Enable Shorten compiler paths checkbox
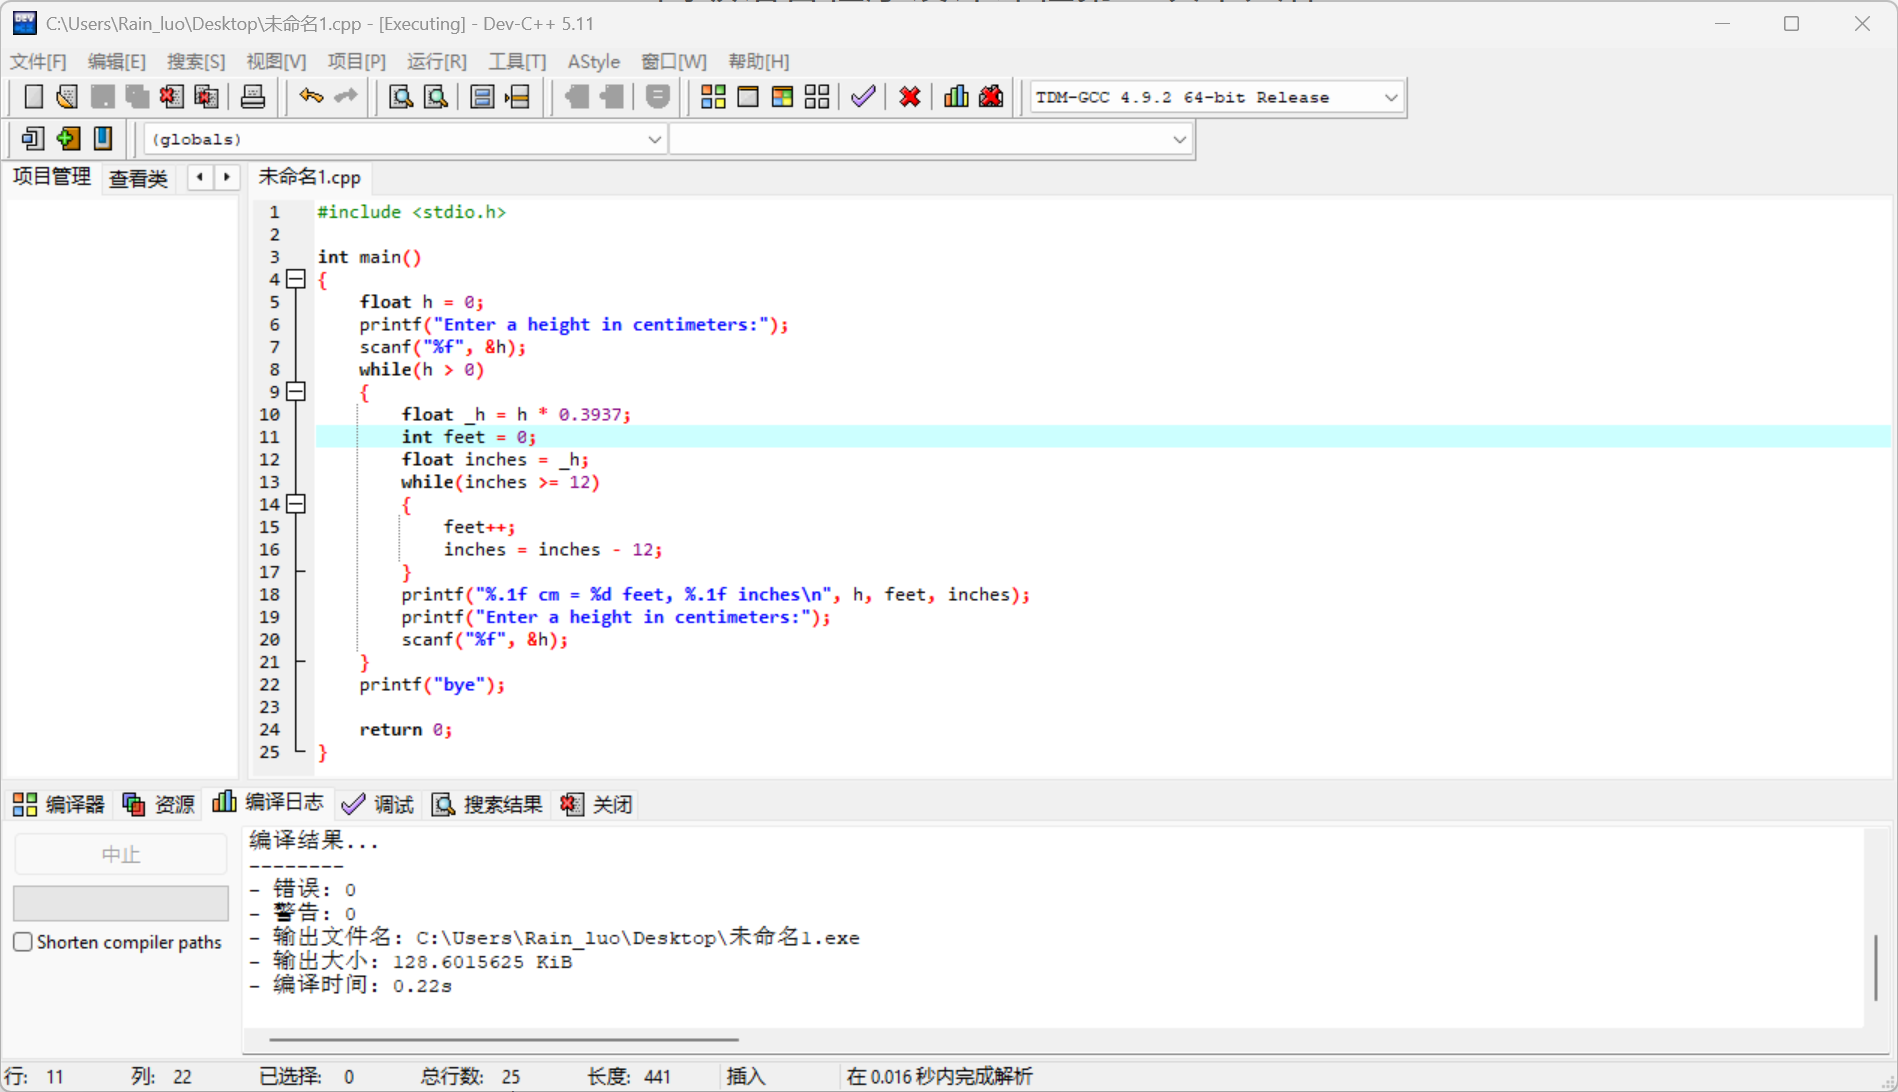Screen dimensions: 1898x1092 22,942
